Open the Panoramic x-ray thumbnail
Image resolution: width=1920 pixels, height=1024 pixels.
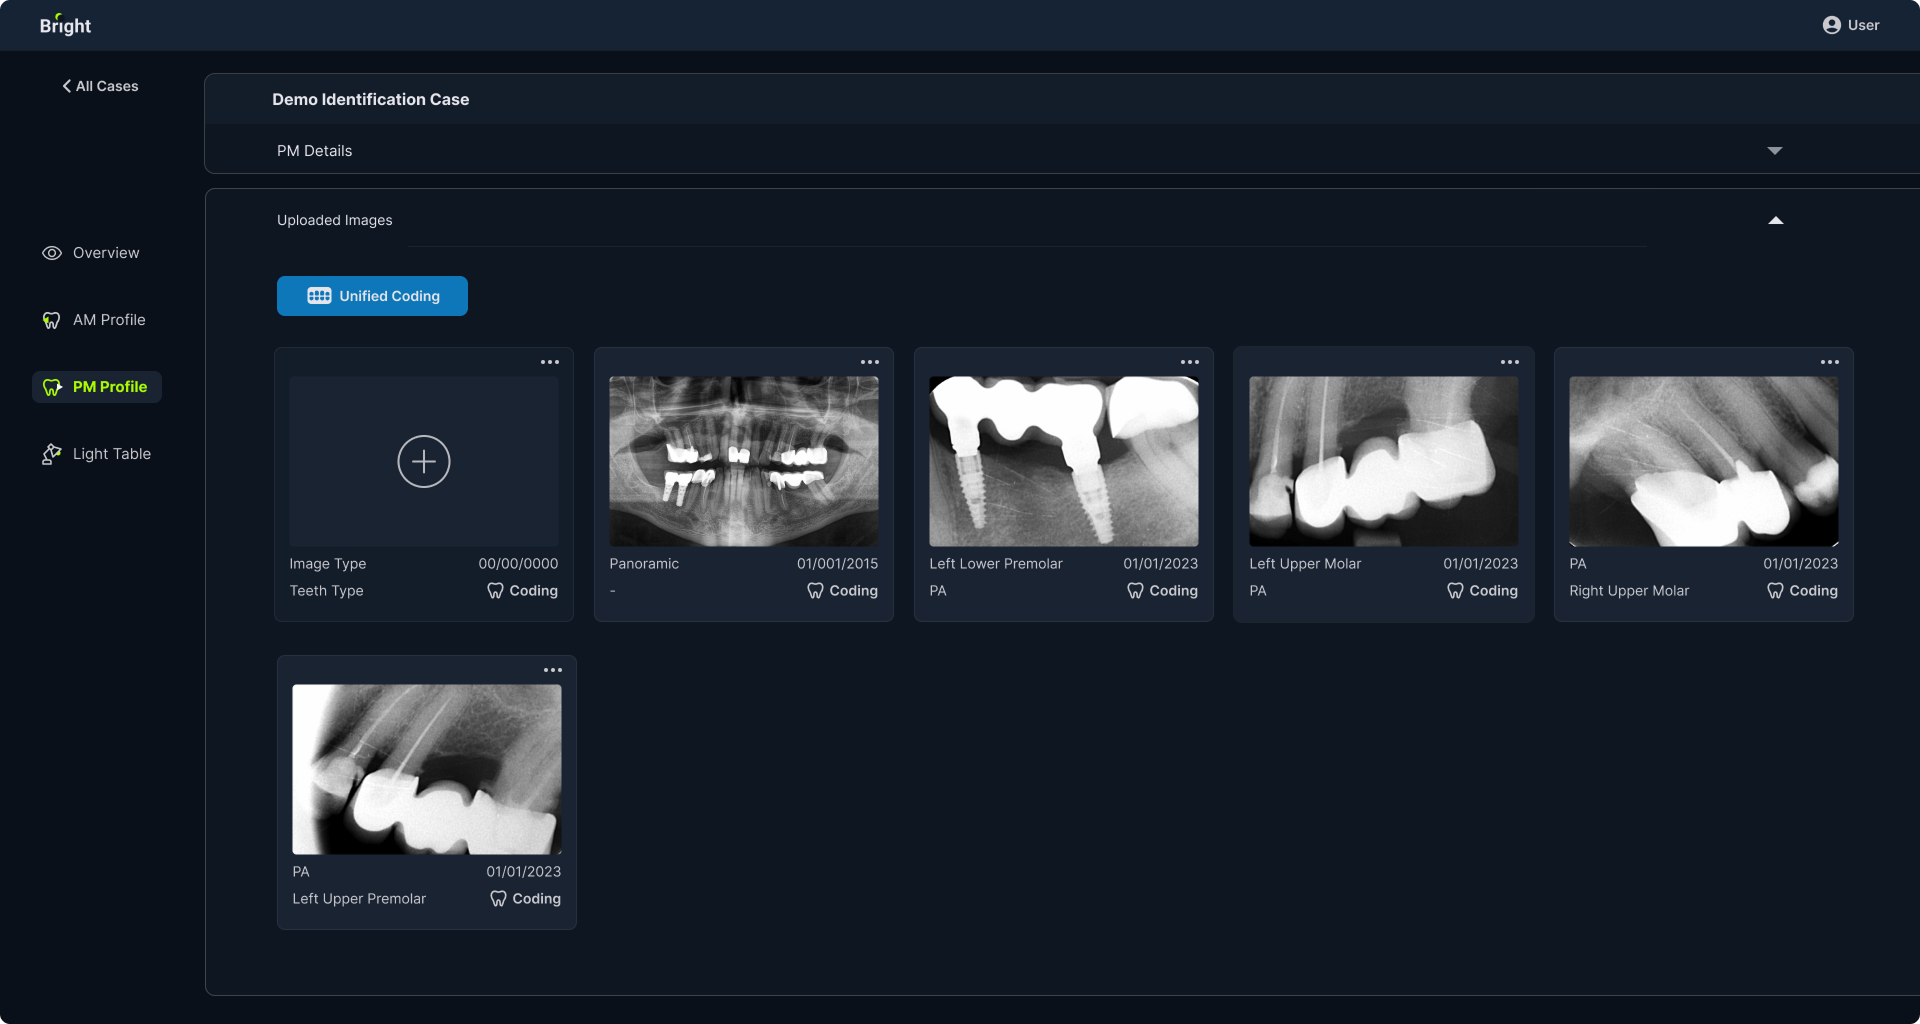744,461
